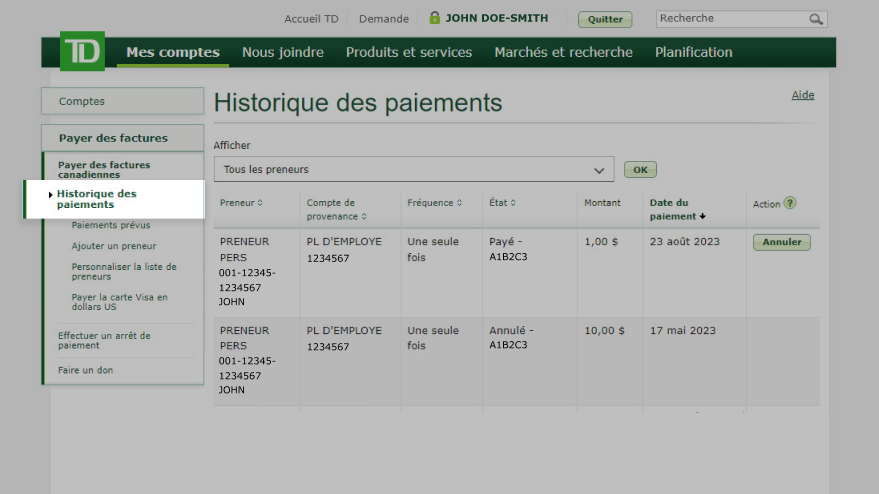Screen dimensions: 879x494
Task: Click the Preneur column header text
Action: 237,202
